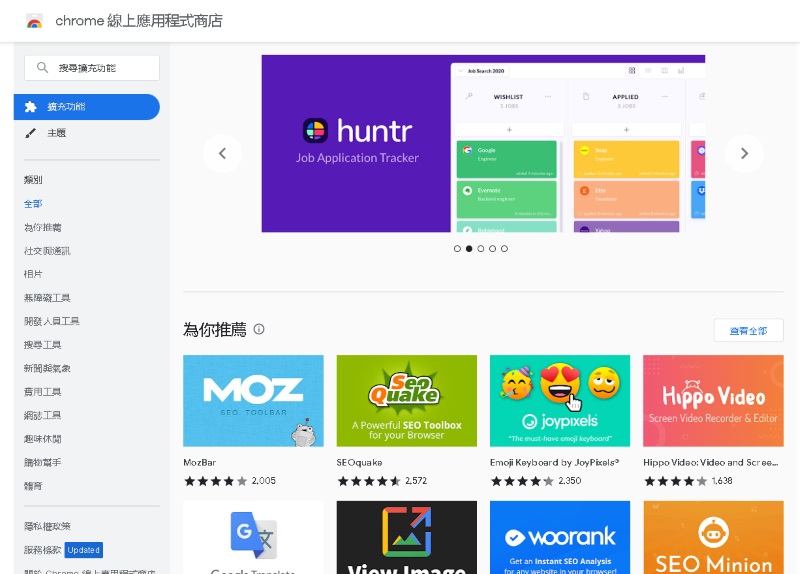Click the paintbrush themes icon
Image resolution: width=800 pixels, height=574 pixels.
pos(31,133)
